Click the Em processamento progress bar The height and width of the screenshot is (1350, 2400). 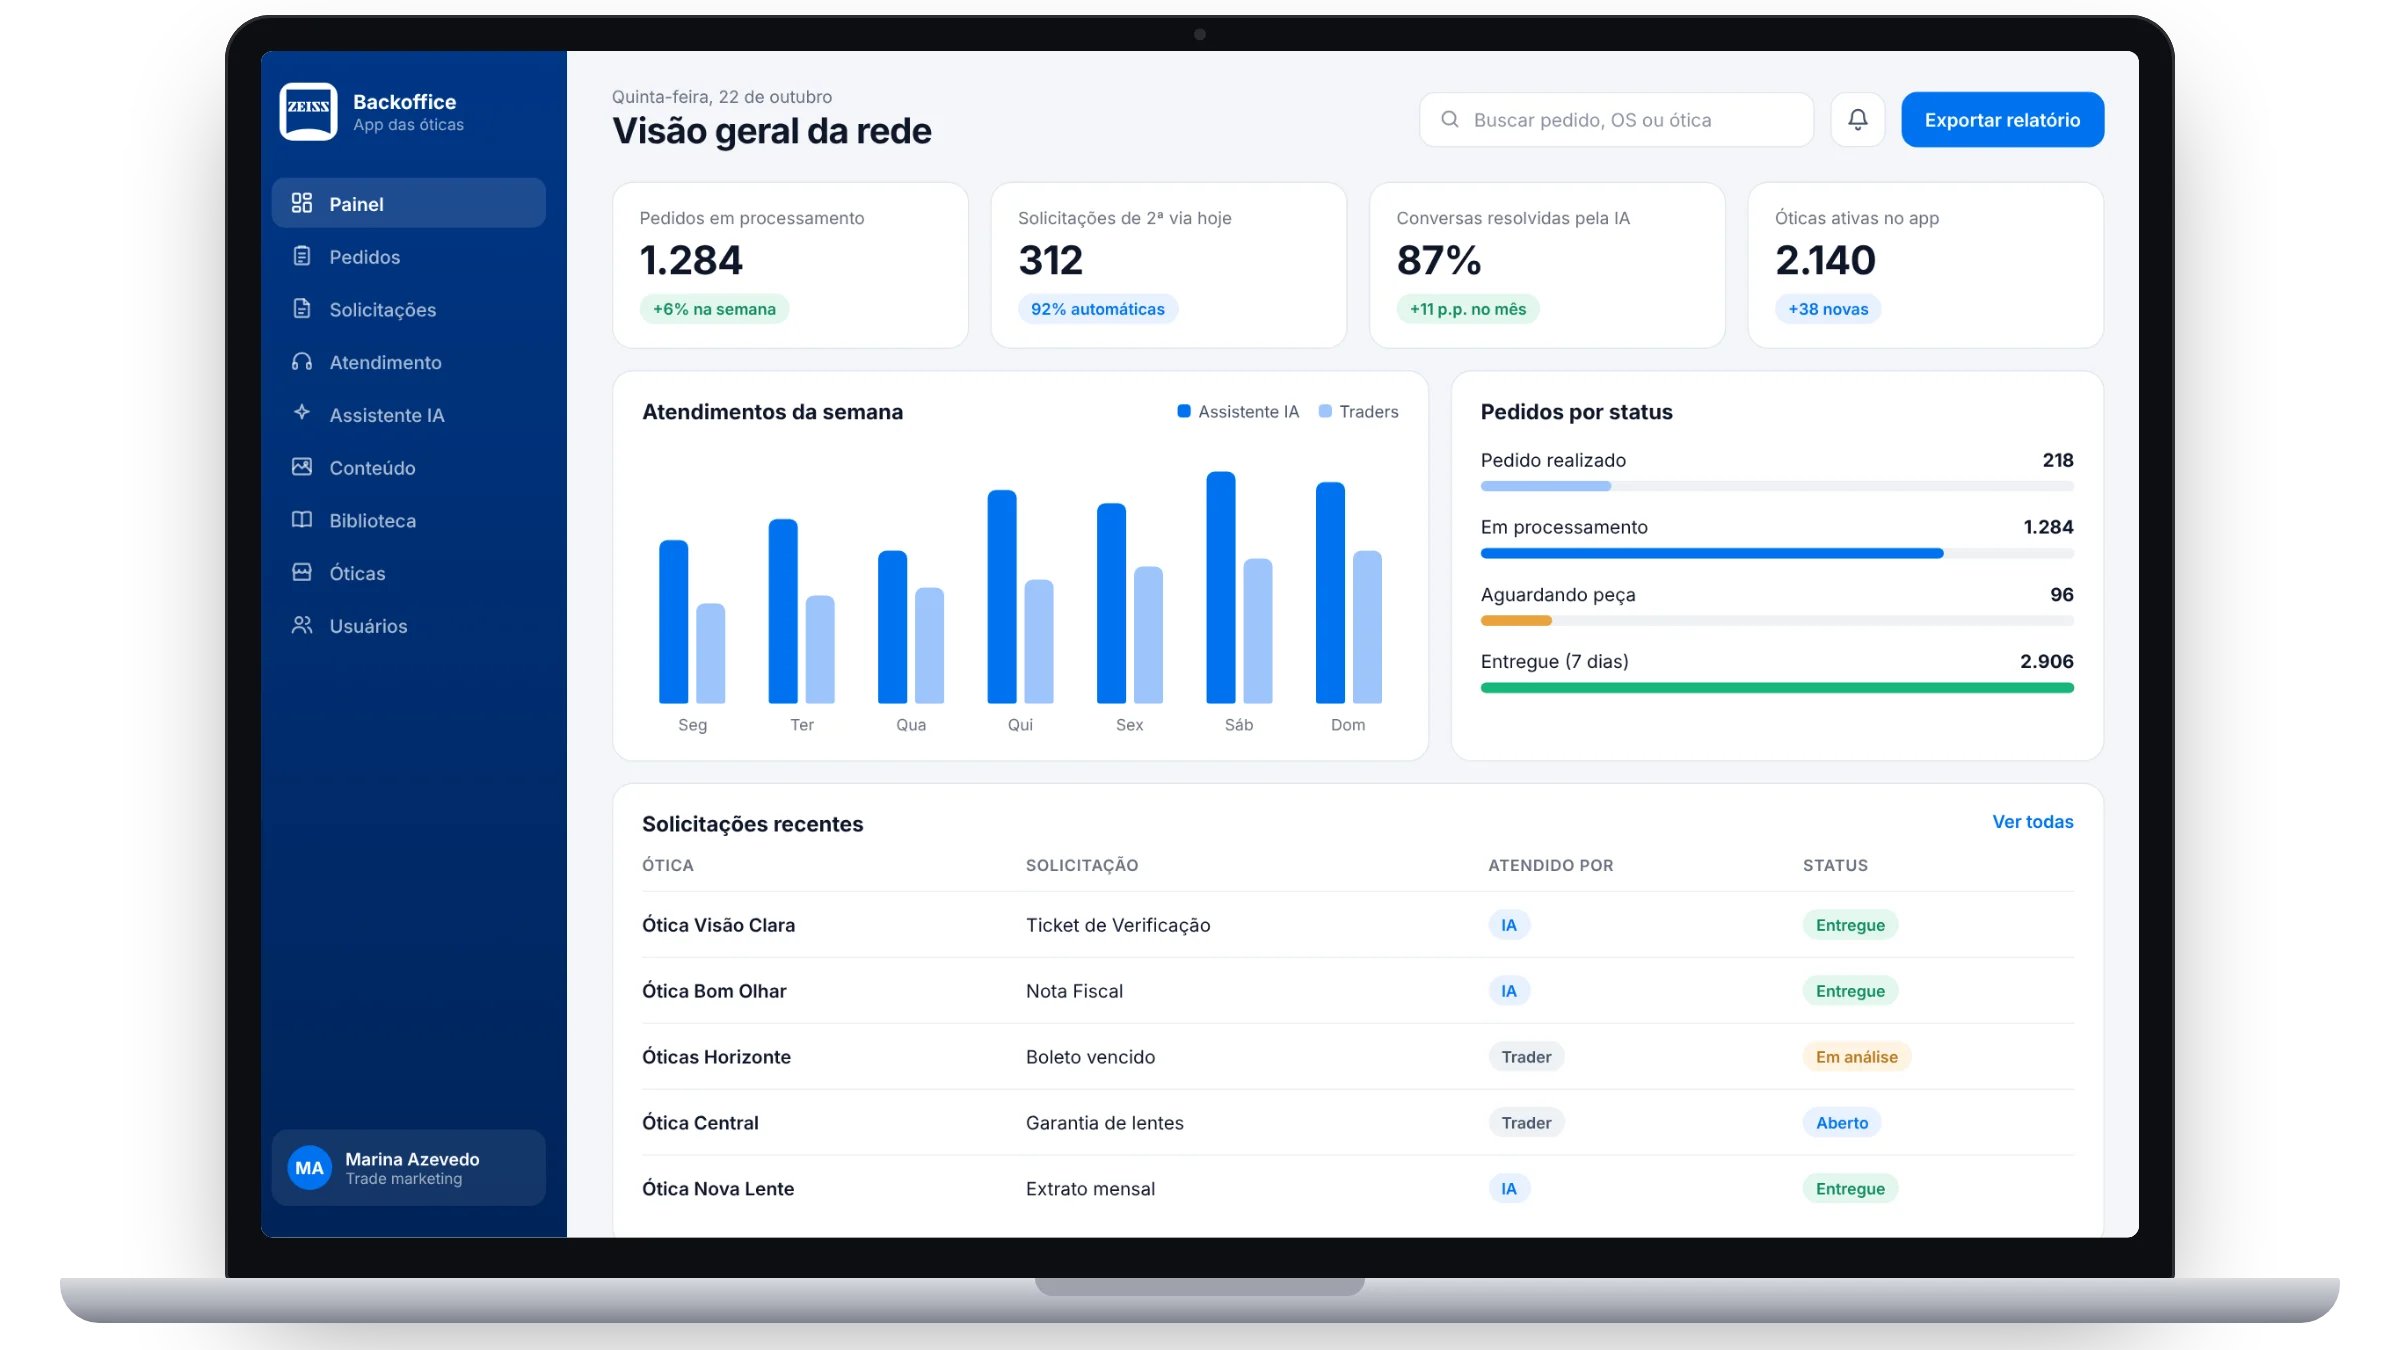point(1776,553)
